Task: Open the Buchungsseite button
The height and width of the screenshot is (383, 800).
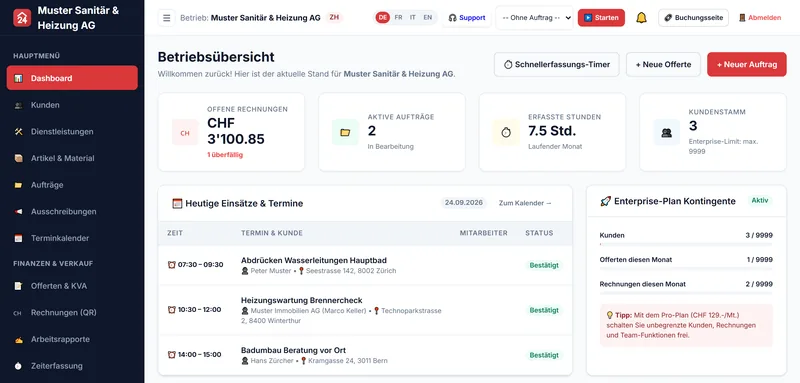Action: pyautogui.click(x=693, y=18)
